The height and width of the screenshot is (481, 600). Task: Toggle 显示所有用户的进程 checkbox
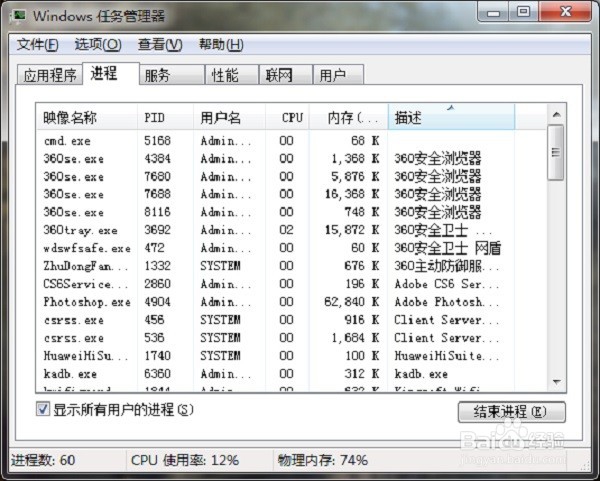pyautogui.click(x=42, y=409)
